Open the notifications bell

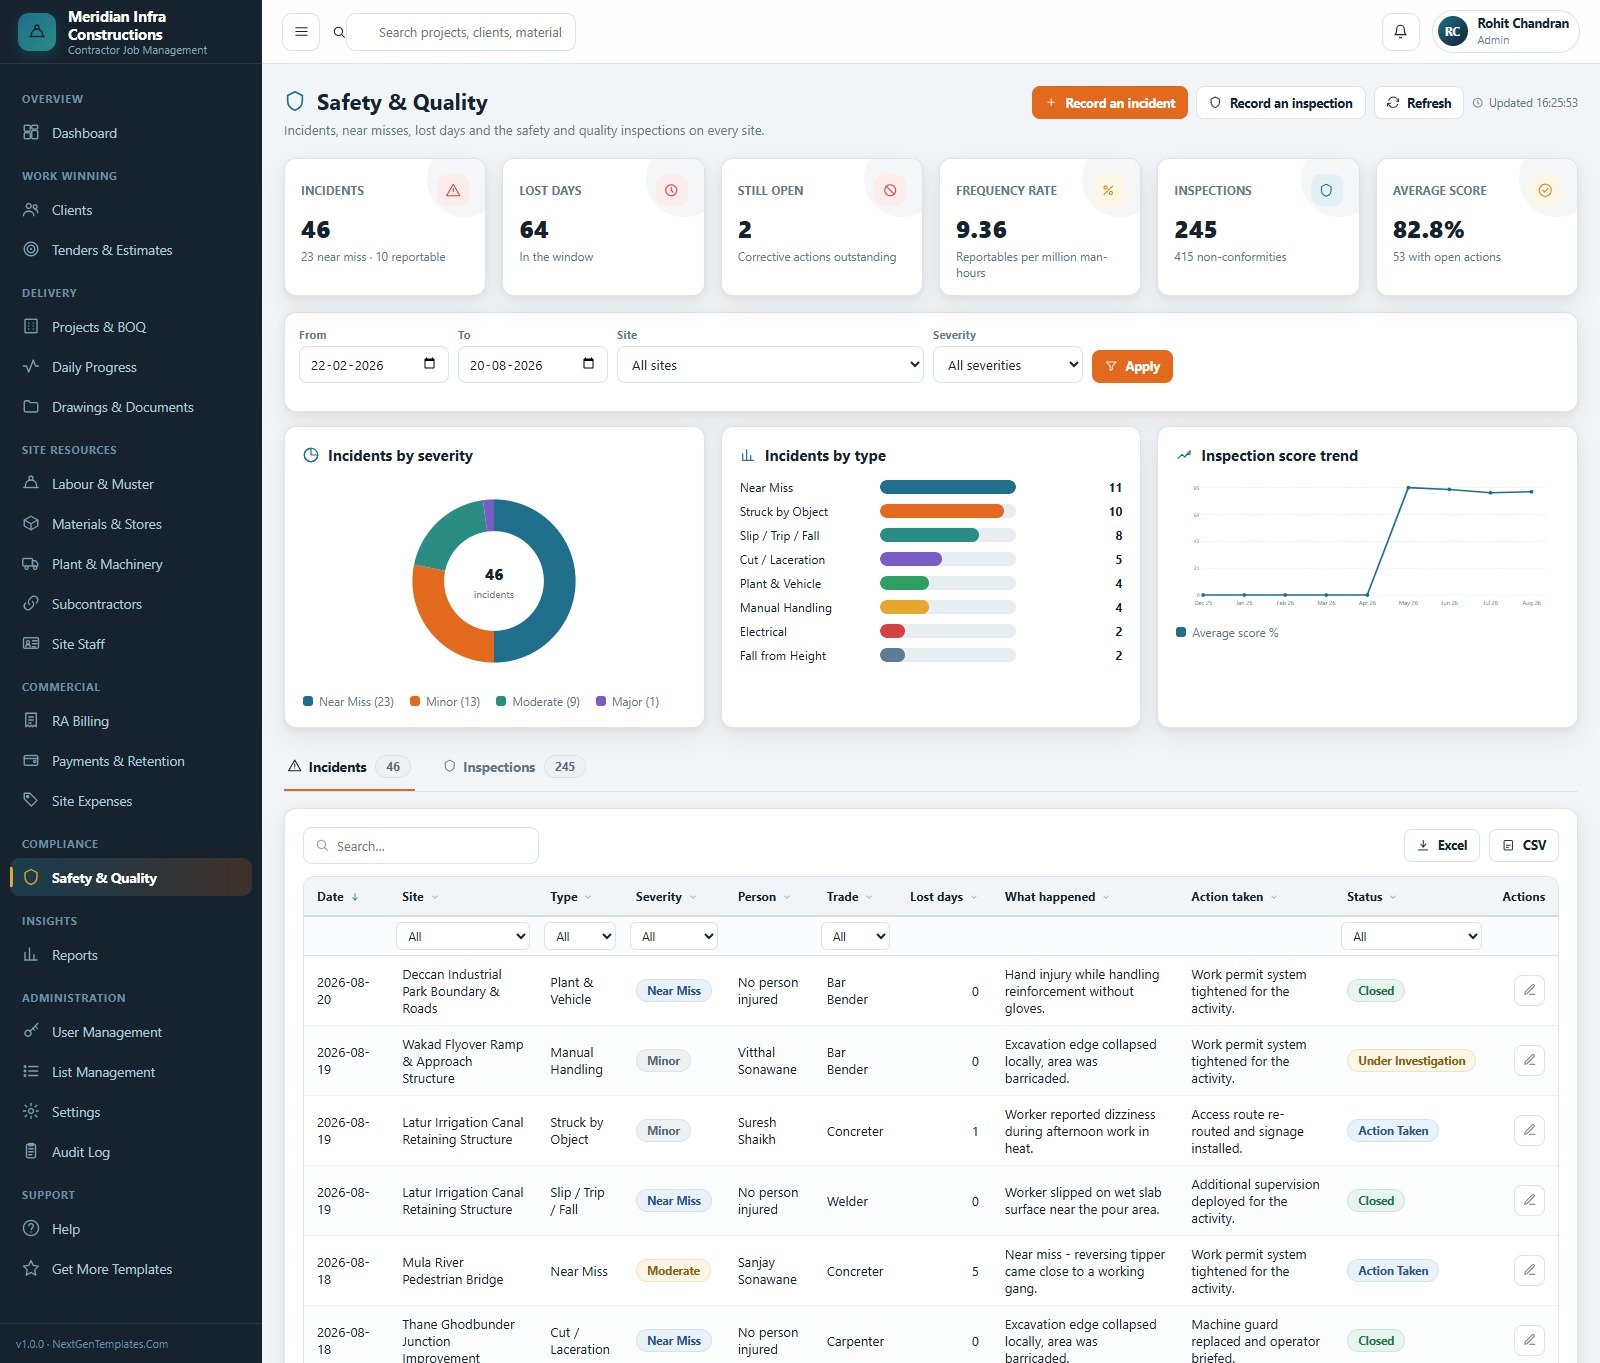click(x=1400, y=32)
